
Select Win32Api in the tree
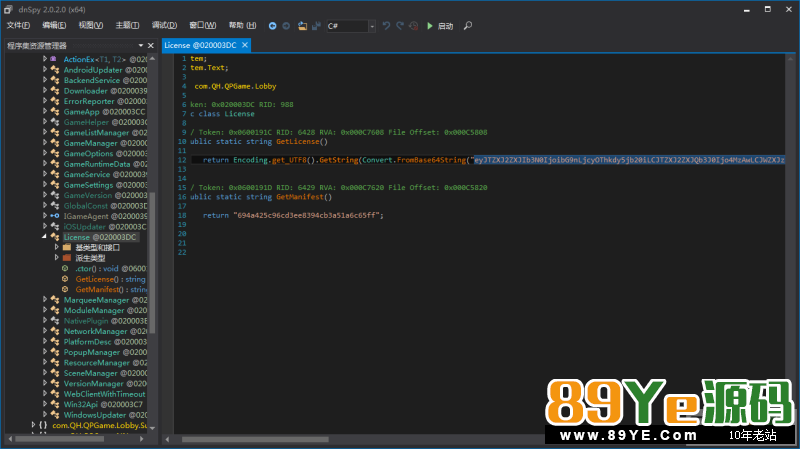103,404
